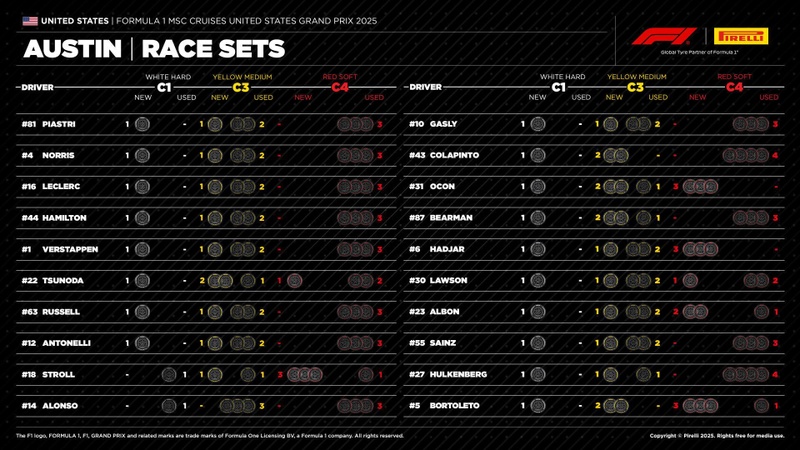The width and height of the screenshot is (800, 450).
Task: Click Gasly's new hard tyre icon
Action: click(x=539, y=124)
